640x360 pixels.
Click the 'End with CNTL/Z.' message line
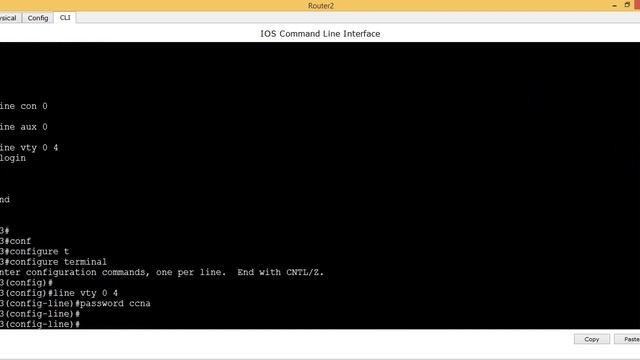(162, 272)
